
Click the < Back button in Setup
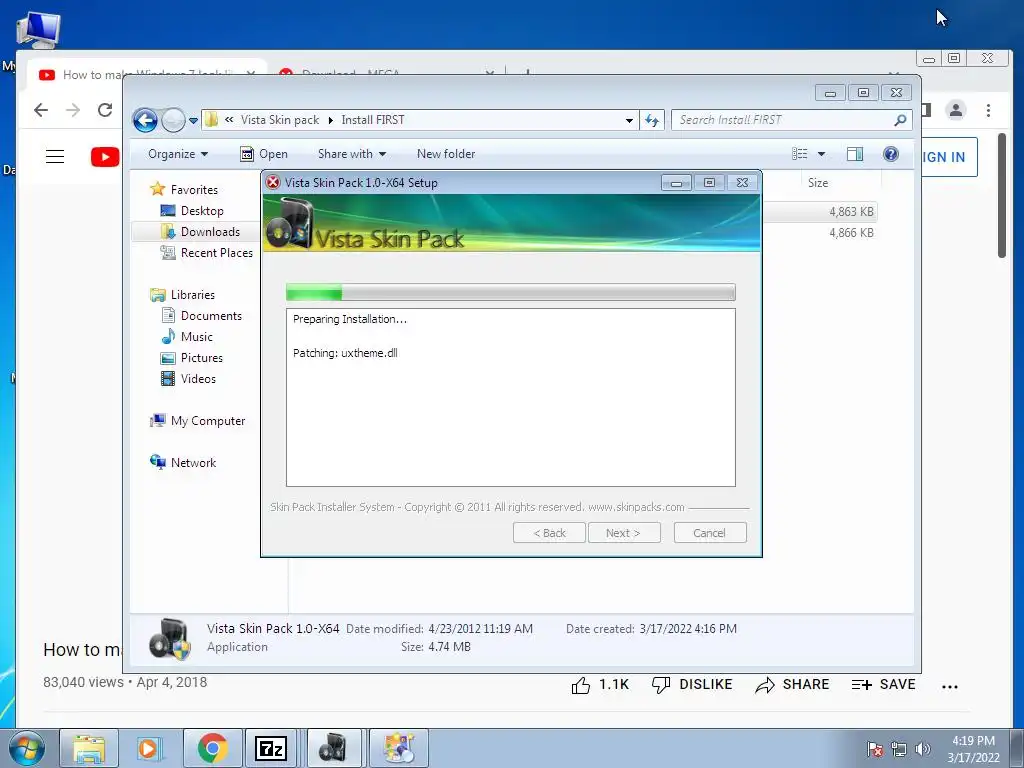549,533
